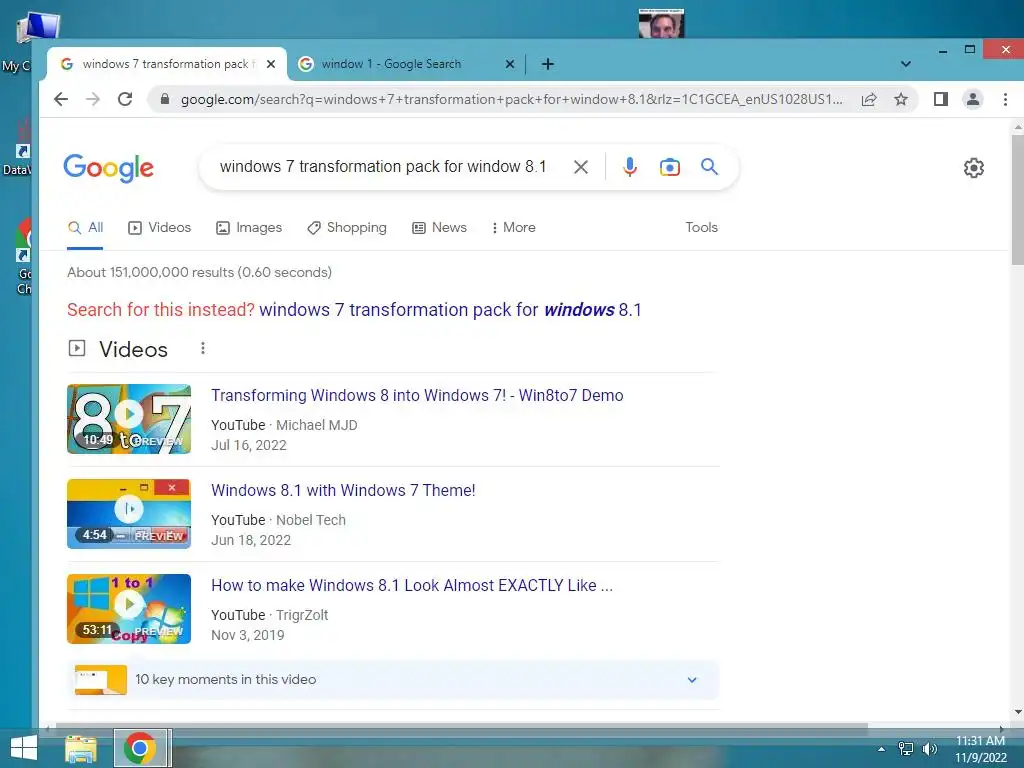Click the webcam thumbnail at top
The width and height of the screenshot is (1024, 768).
(661, 24)
